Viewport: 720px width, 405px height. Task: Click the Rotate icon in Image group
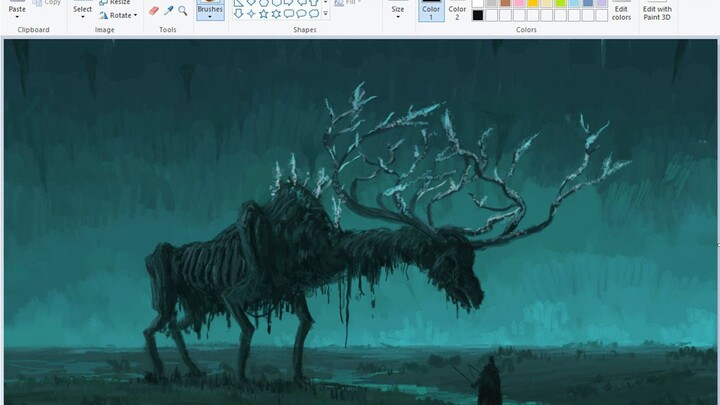(x=104, y=15)
